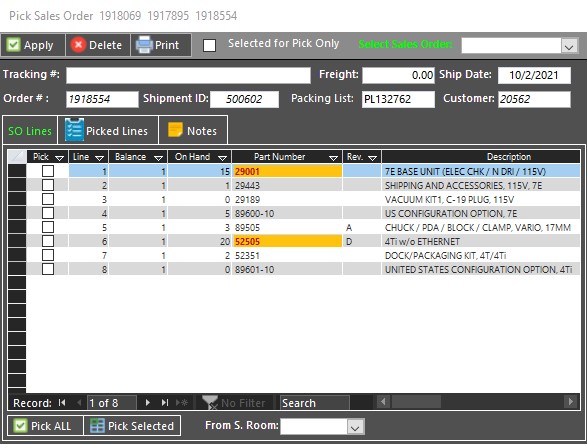Image resolution: width=587 pixels, height=444 pixels.
Task: Open the Balance column filter arrow
Action: (x=158, y=158)
